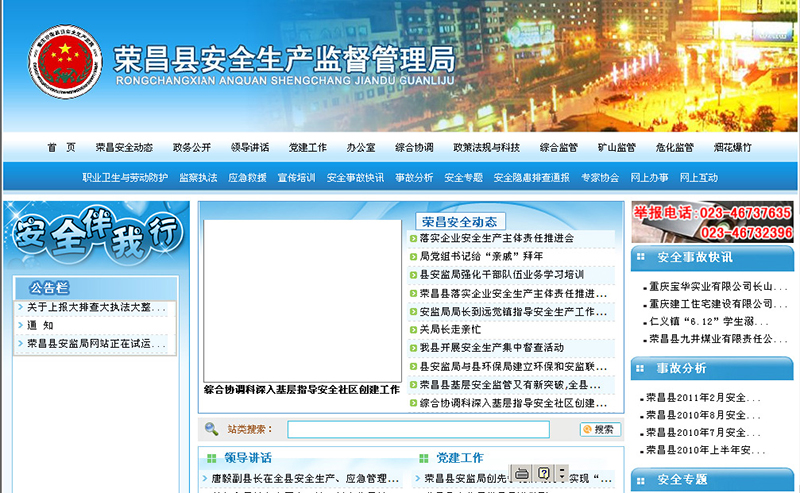800x493 pixels.
Task: Select 安全隐患排查通报 in blue navigation bar
Action: [x=532, y=178]
